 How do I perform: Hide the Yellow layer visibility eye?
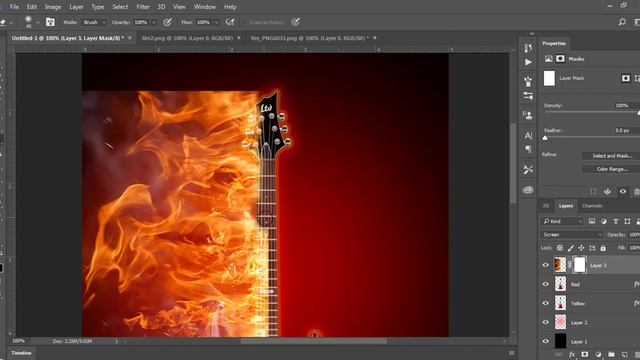click(x=546, y=303)
